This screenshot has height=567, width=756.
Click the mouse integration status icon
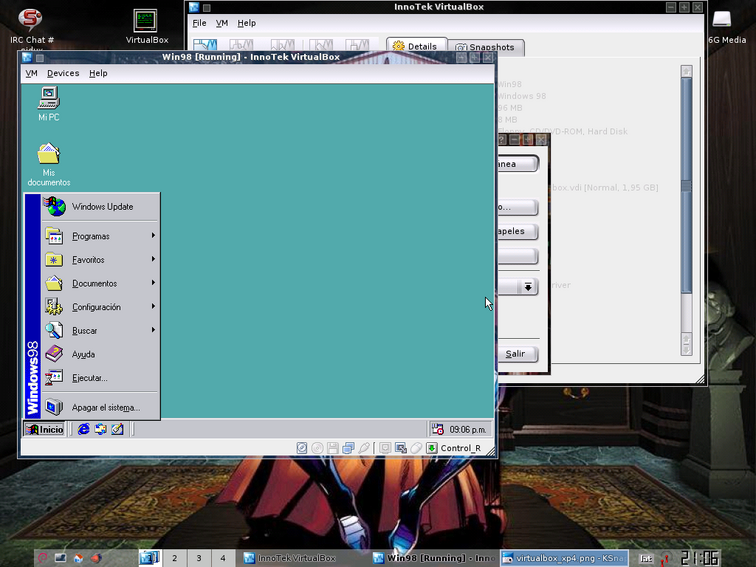coord(416,448)
